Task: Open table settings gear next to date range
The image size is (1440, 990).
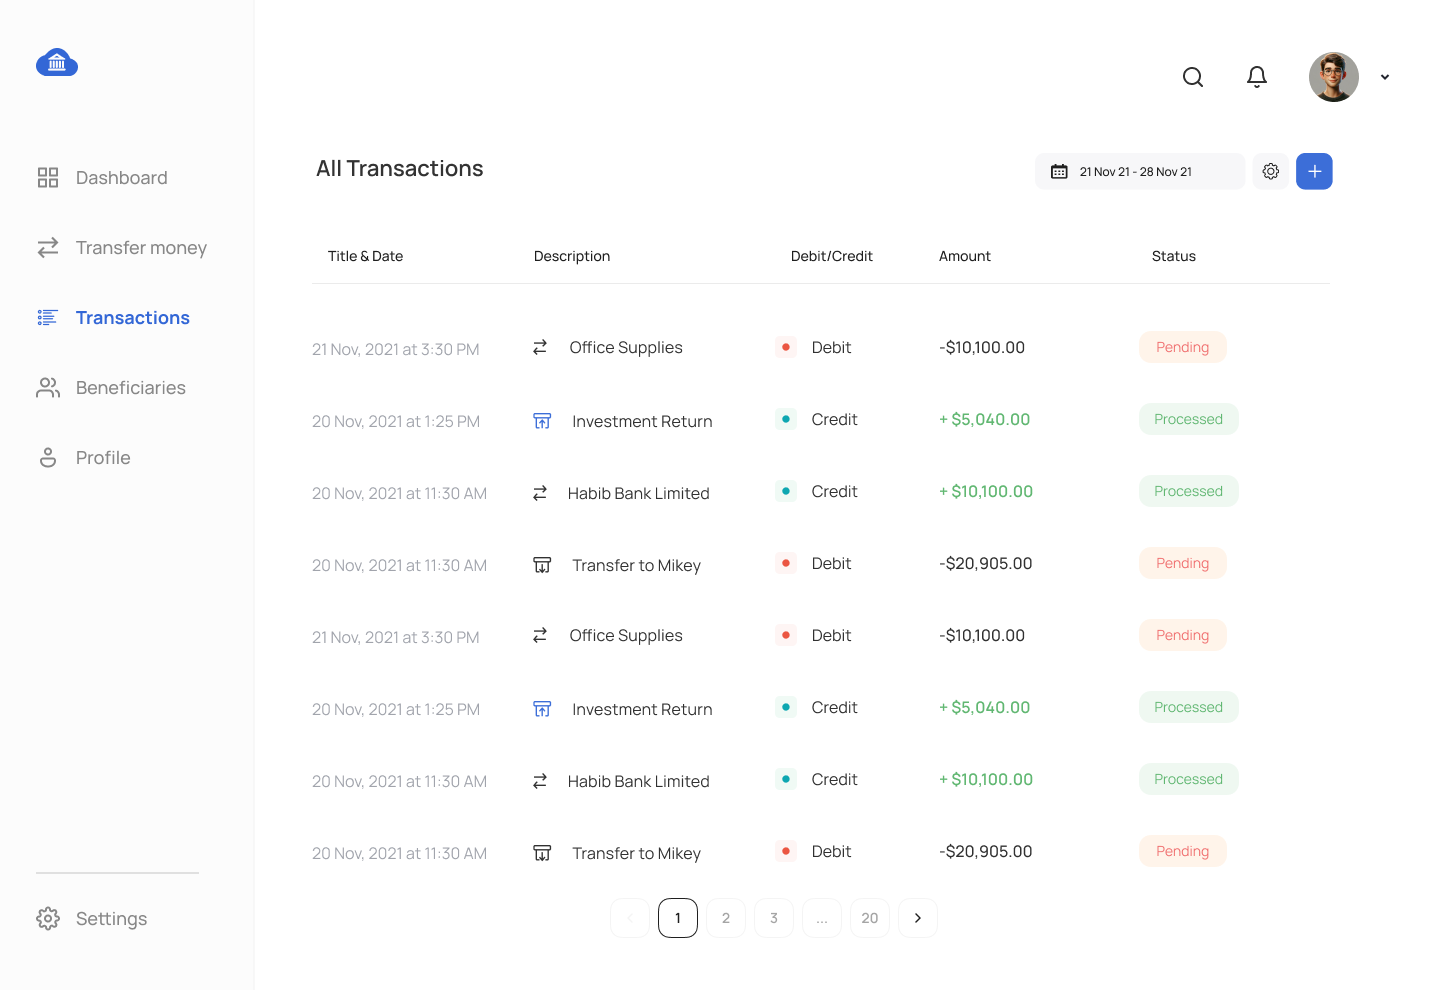Action: coord(1271,171)
